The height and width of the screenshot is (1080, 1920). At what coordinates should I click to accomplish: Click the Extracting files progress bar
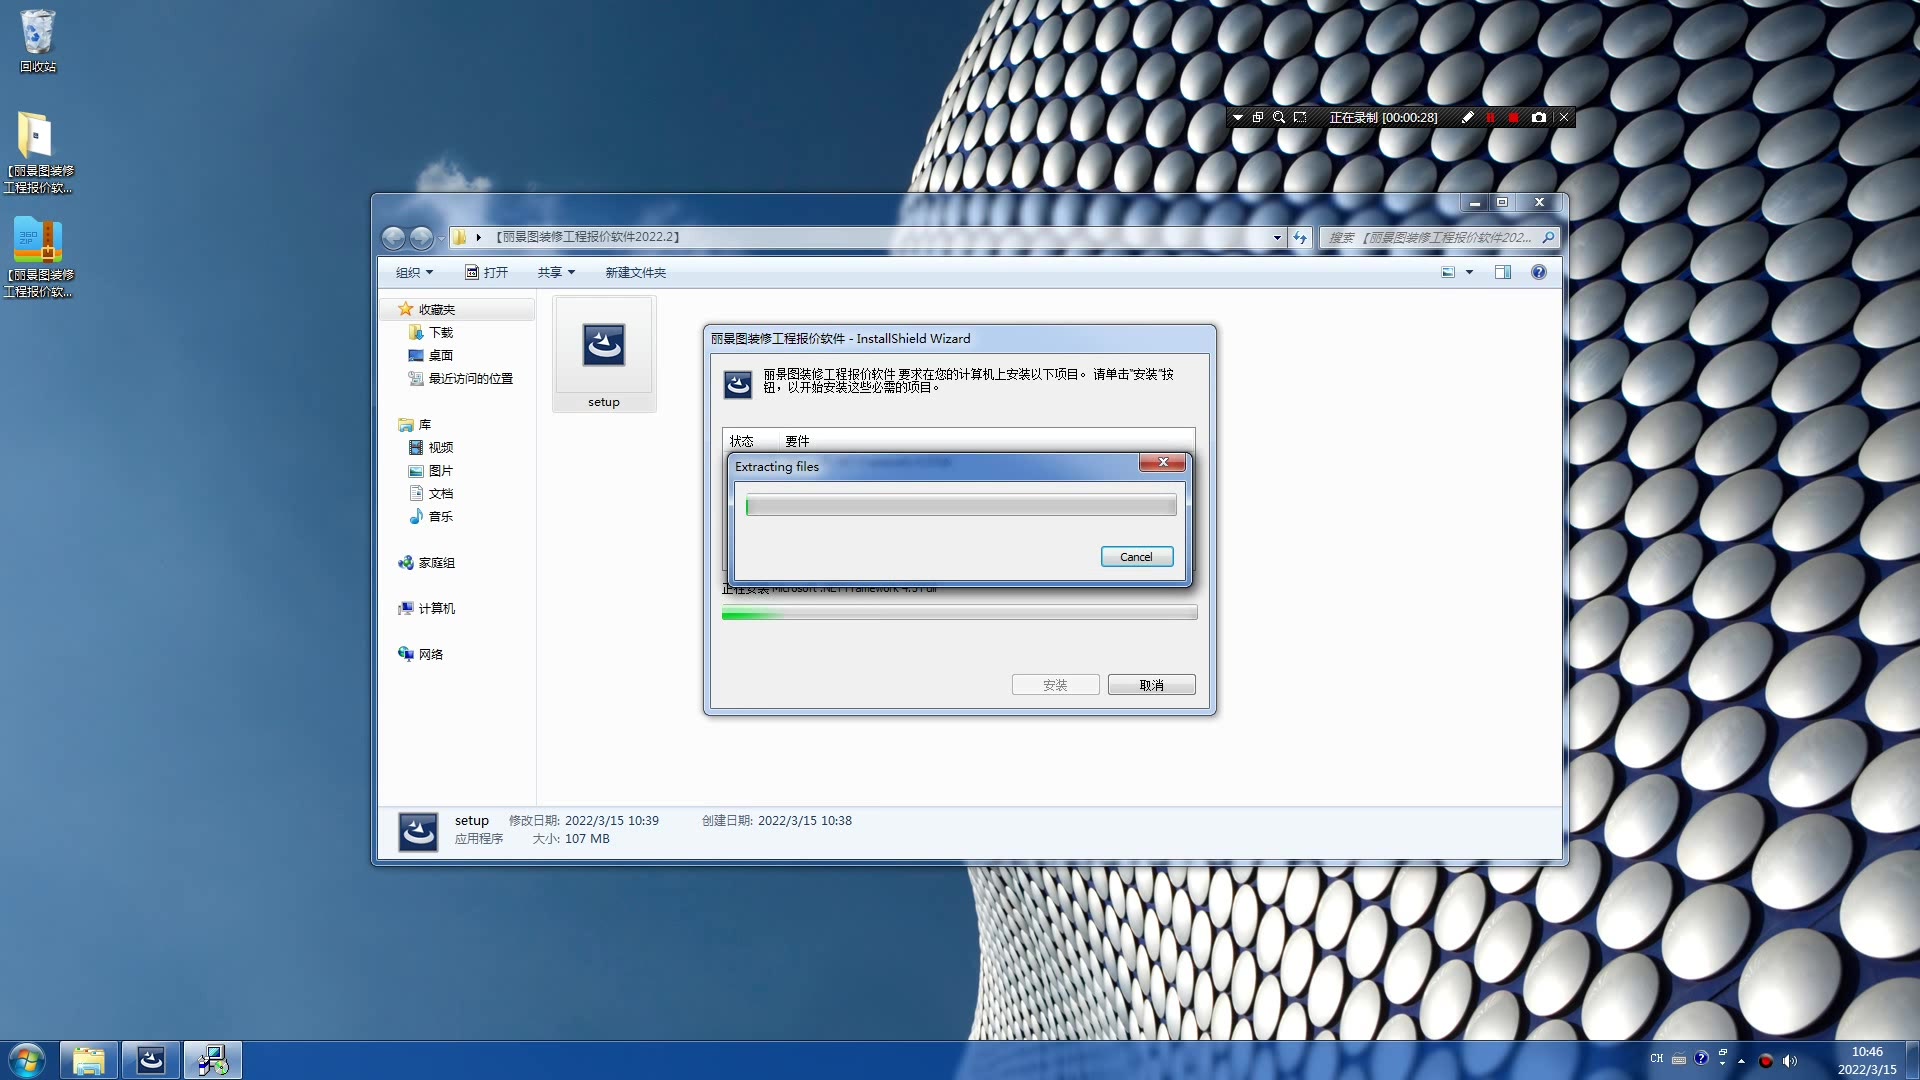point(961,506)
